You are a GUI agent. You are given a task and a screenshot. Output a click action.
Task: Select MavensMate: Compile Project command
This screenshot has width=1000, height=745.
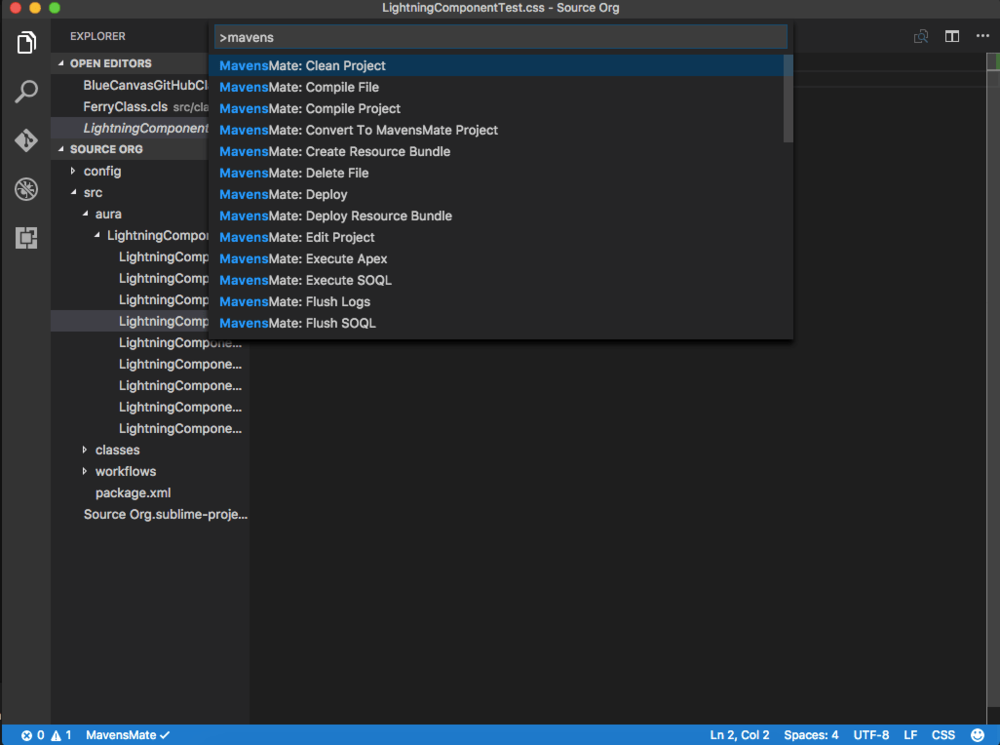(x=496, y=108)
